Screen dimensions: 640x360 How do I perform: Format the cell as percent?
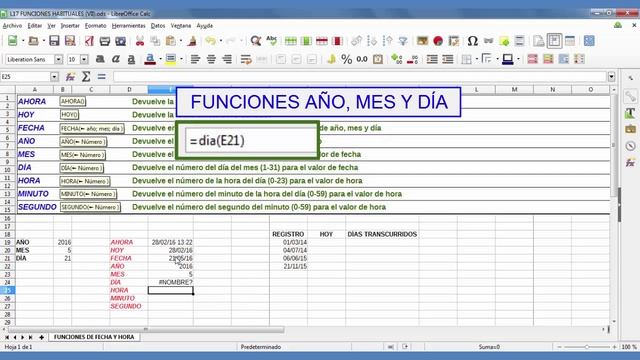click(x=347, y=60)
